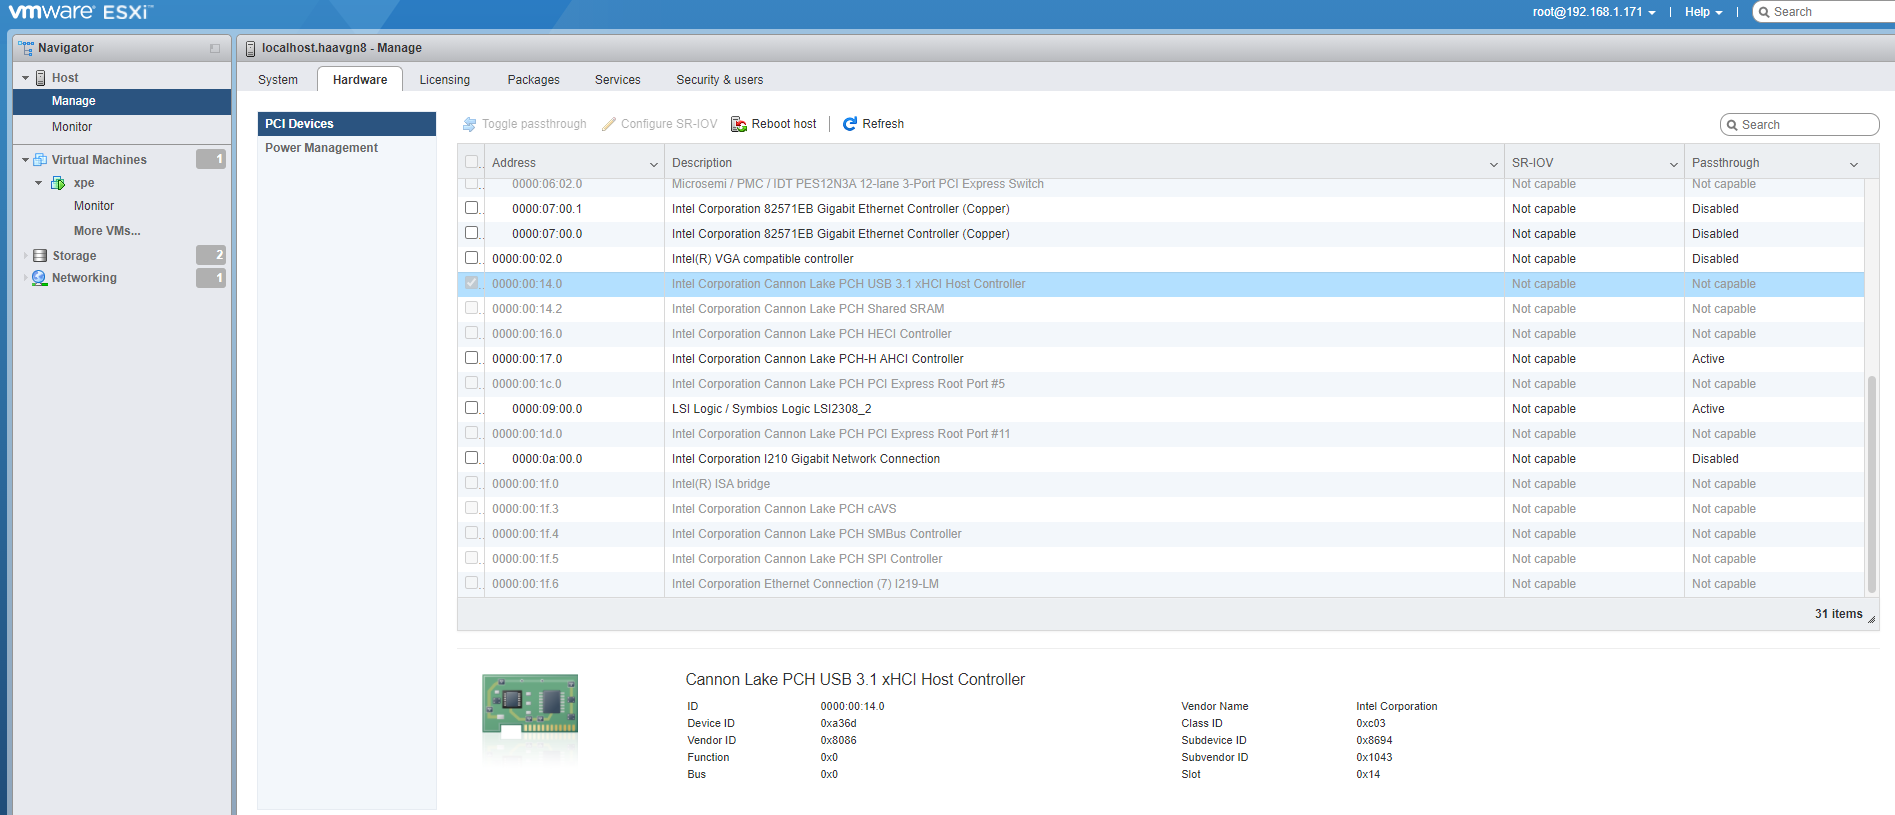This screenshot has width=1895, height=815.
Task: Click the Host icon in Navigator
Action: (41, 77)
